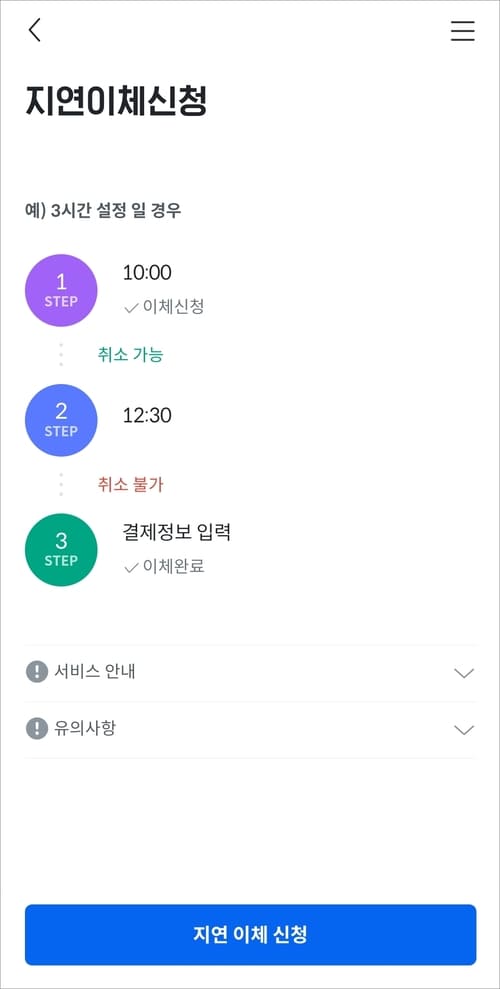500x989 pixels.
Task: Click the 결제정보 입력 step text
Action: (177, 532)
